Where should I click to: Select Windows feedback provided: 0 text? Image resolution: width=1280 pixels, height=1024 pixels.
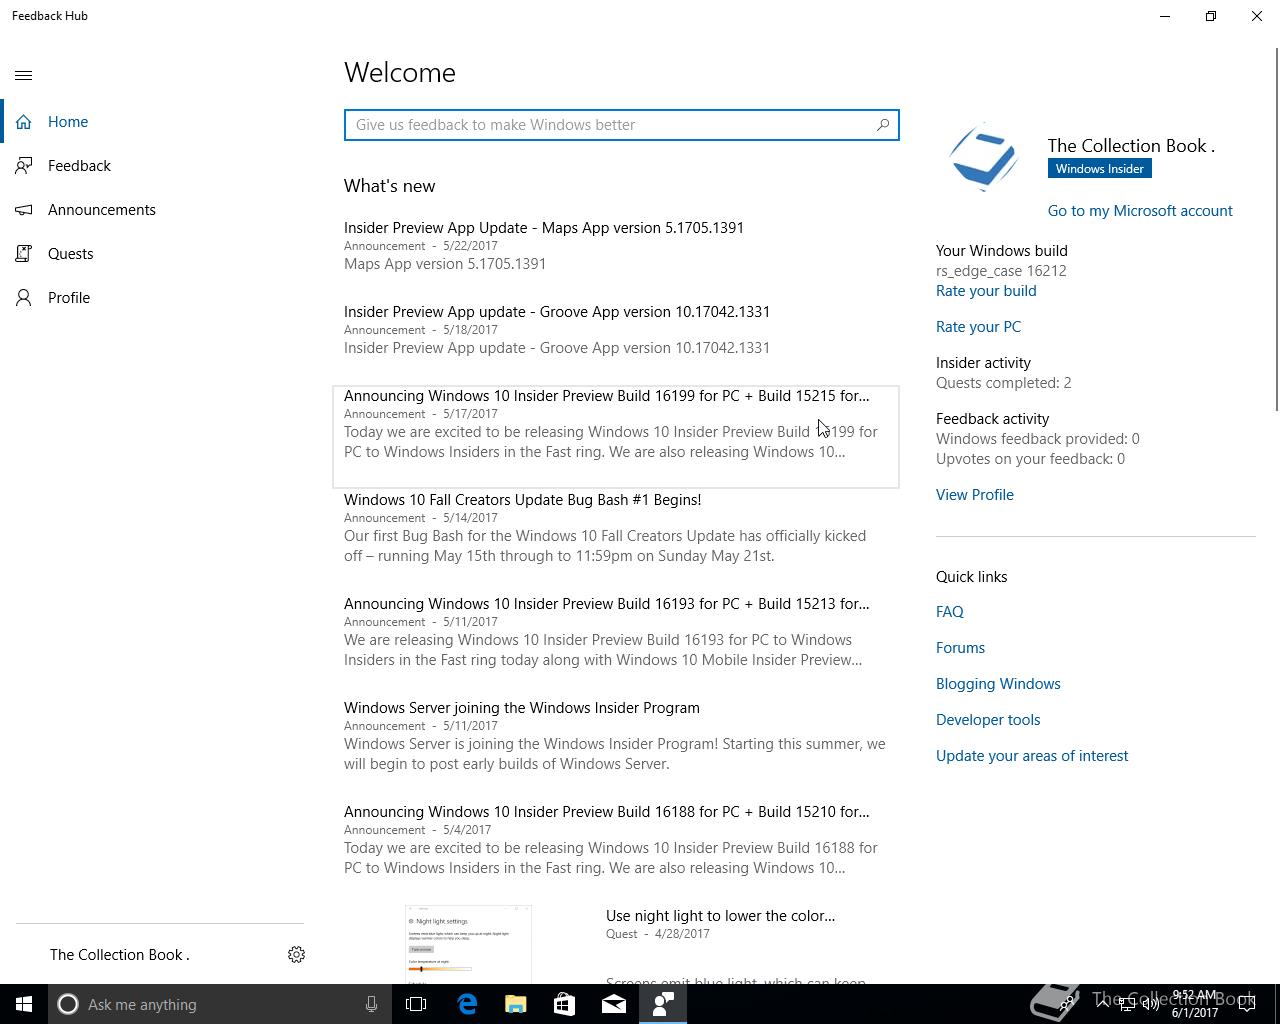pyautogui.click(x=1038, y=439)
